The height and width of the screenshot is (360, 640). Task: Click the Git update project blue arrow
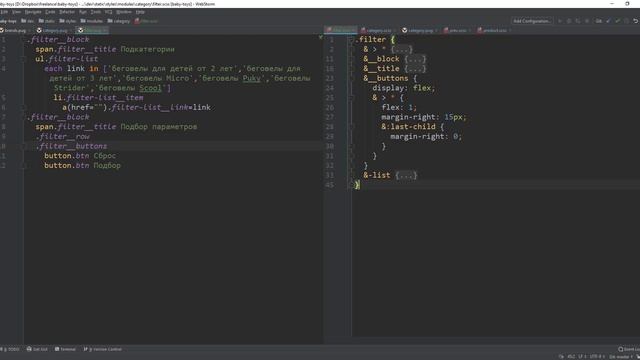point(609,21)
